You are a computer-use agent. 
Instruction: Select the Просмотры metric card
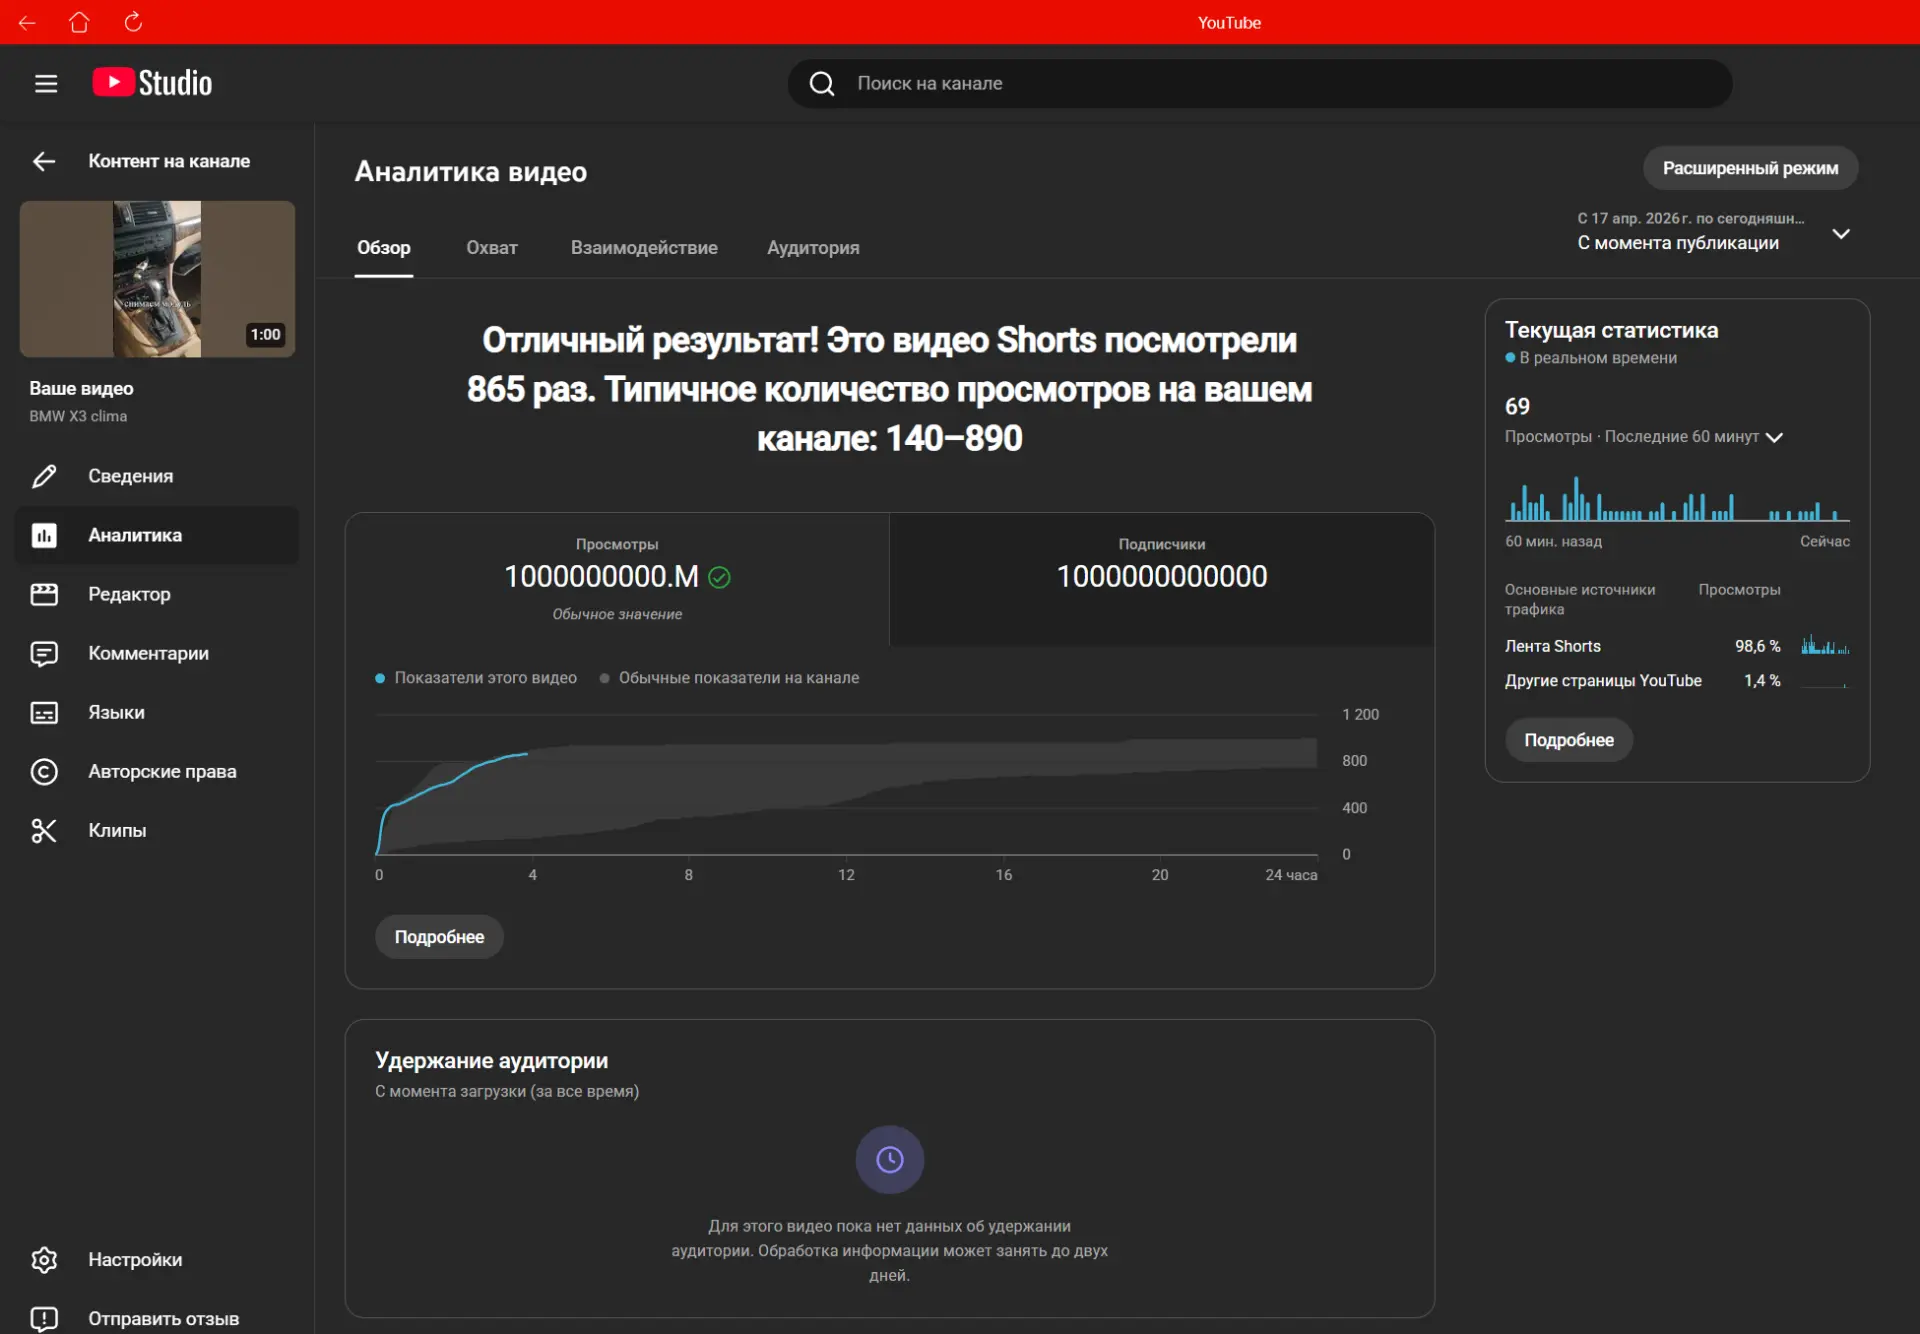pos(617,579)
